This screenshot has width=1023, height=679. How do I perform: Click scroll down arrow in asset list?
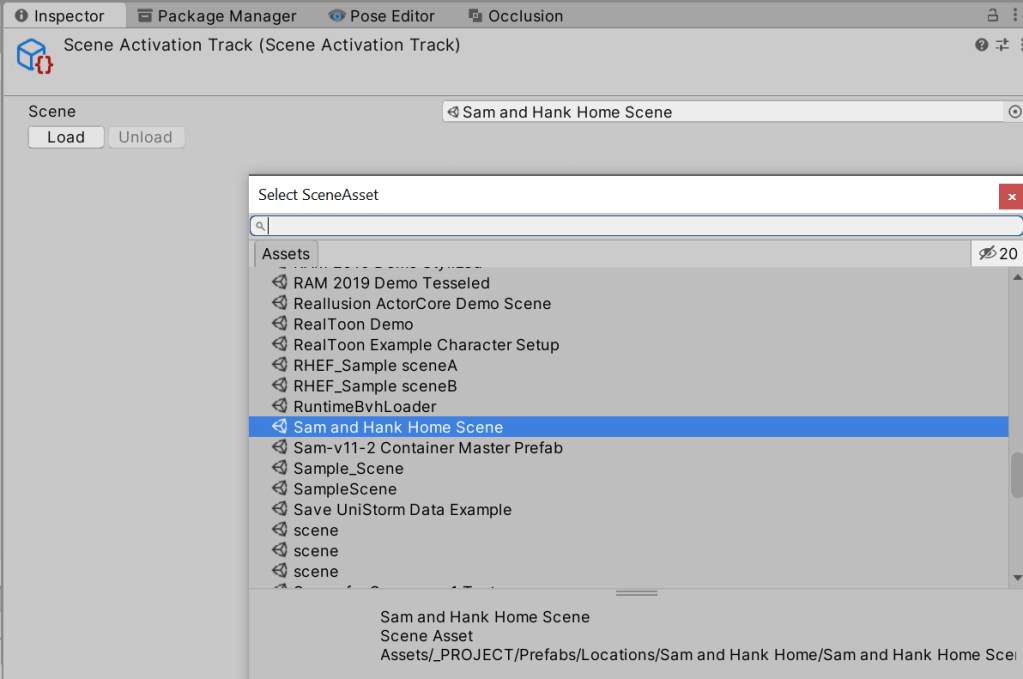1016,578
